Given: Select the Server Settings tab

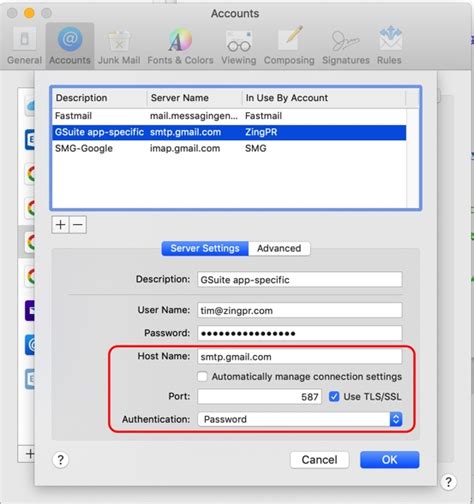Looking at the screenshot, I should click(x=205, y=248).
